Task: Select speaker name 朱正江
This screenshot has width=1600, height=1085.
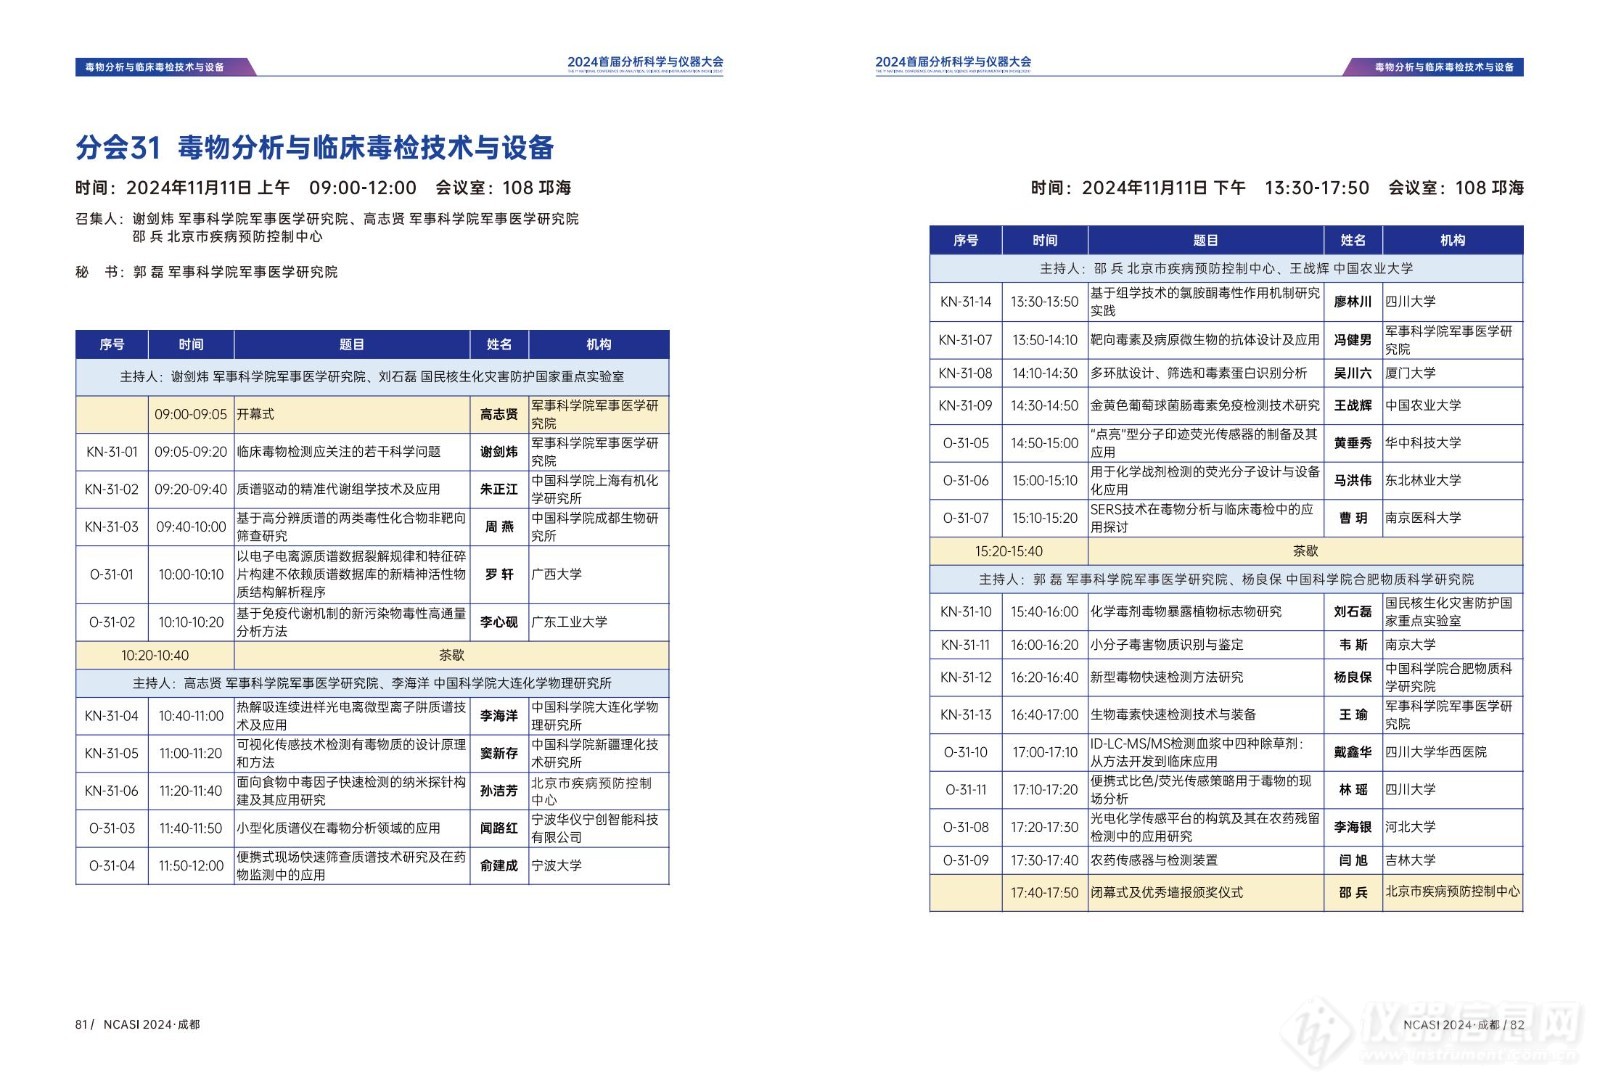Action: (499, 489)
